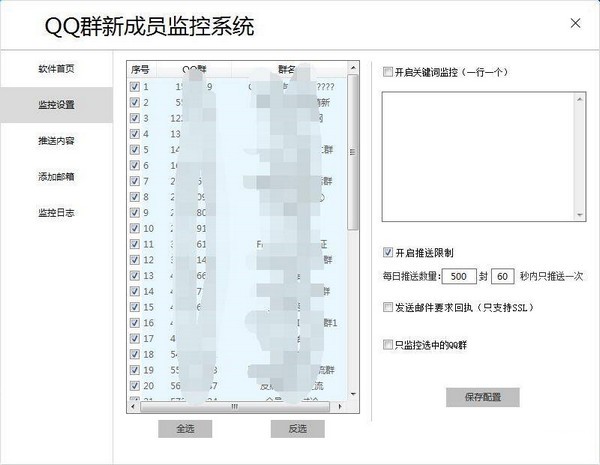This screenshot has height=465, width=600.
Task: Select 监控设置 in the sidebar
Action: (x=56, y=105)
